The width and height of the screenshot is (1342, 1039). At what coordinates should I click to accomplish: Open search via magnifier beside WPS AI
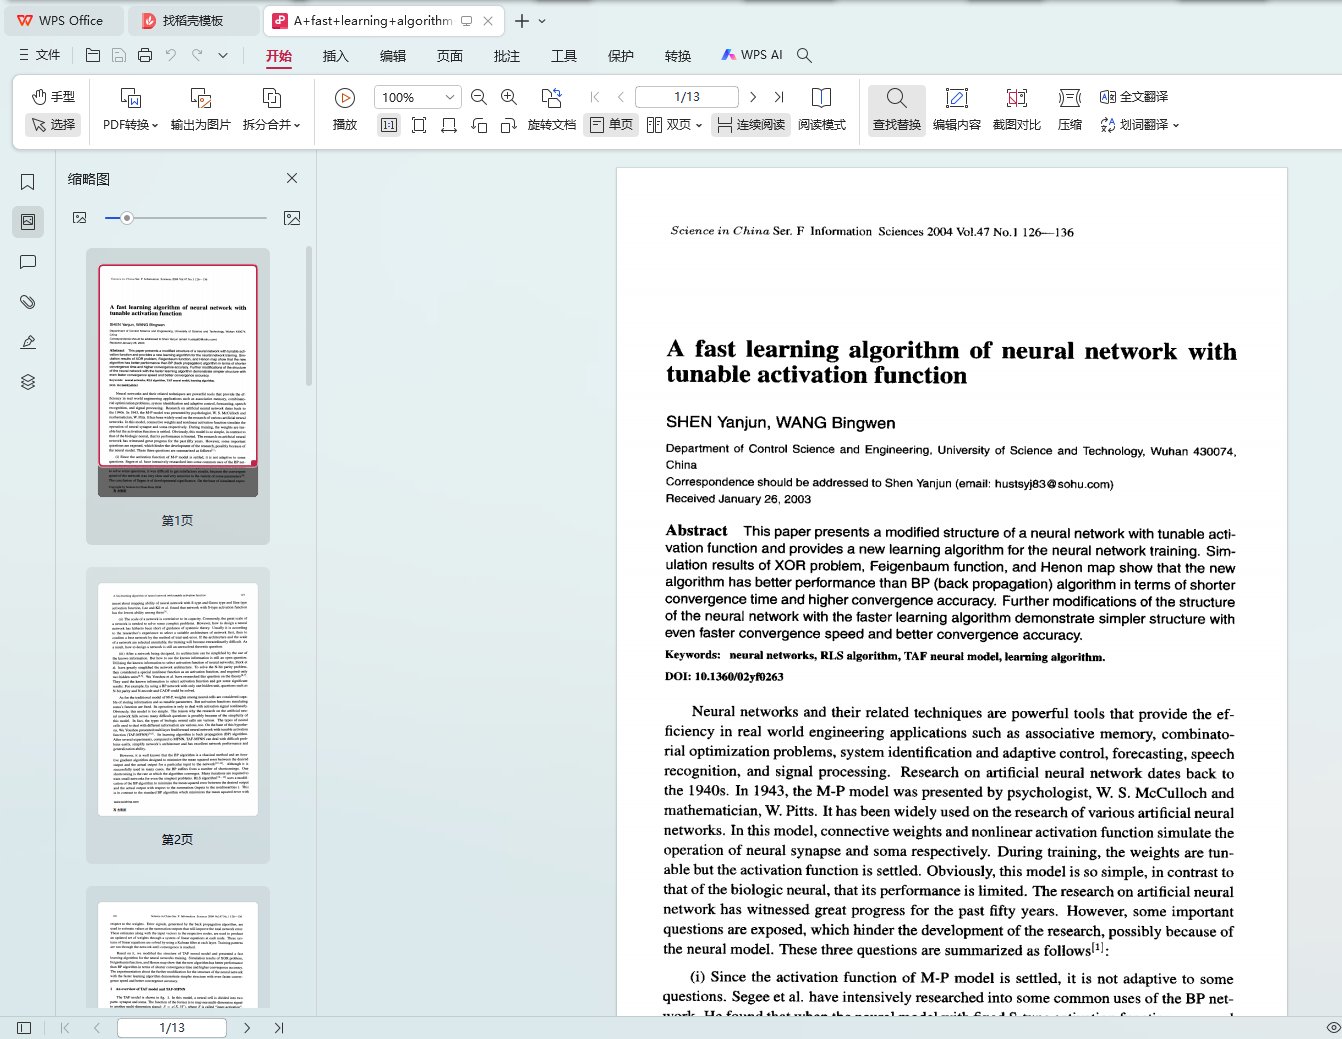click(804, 56)
